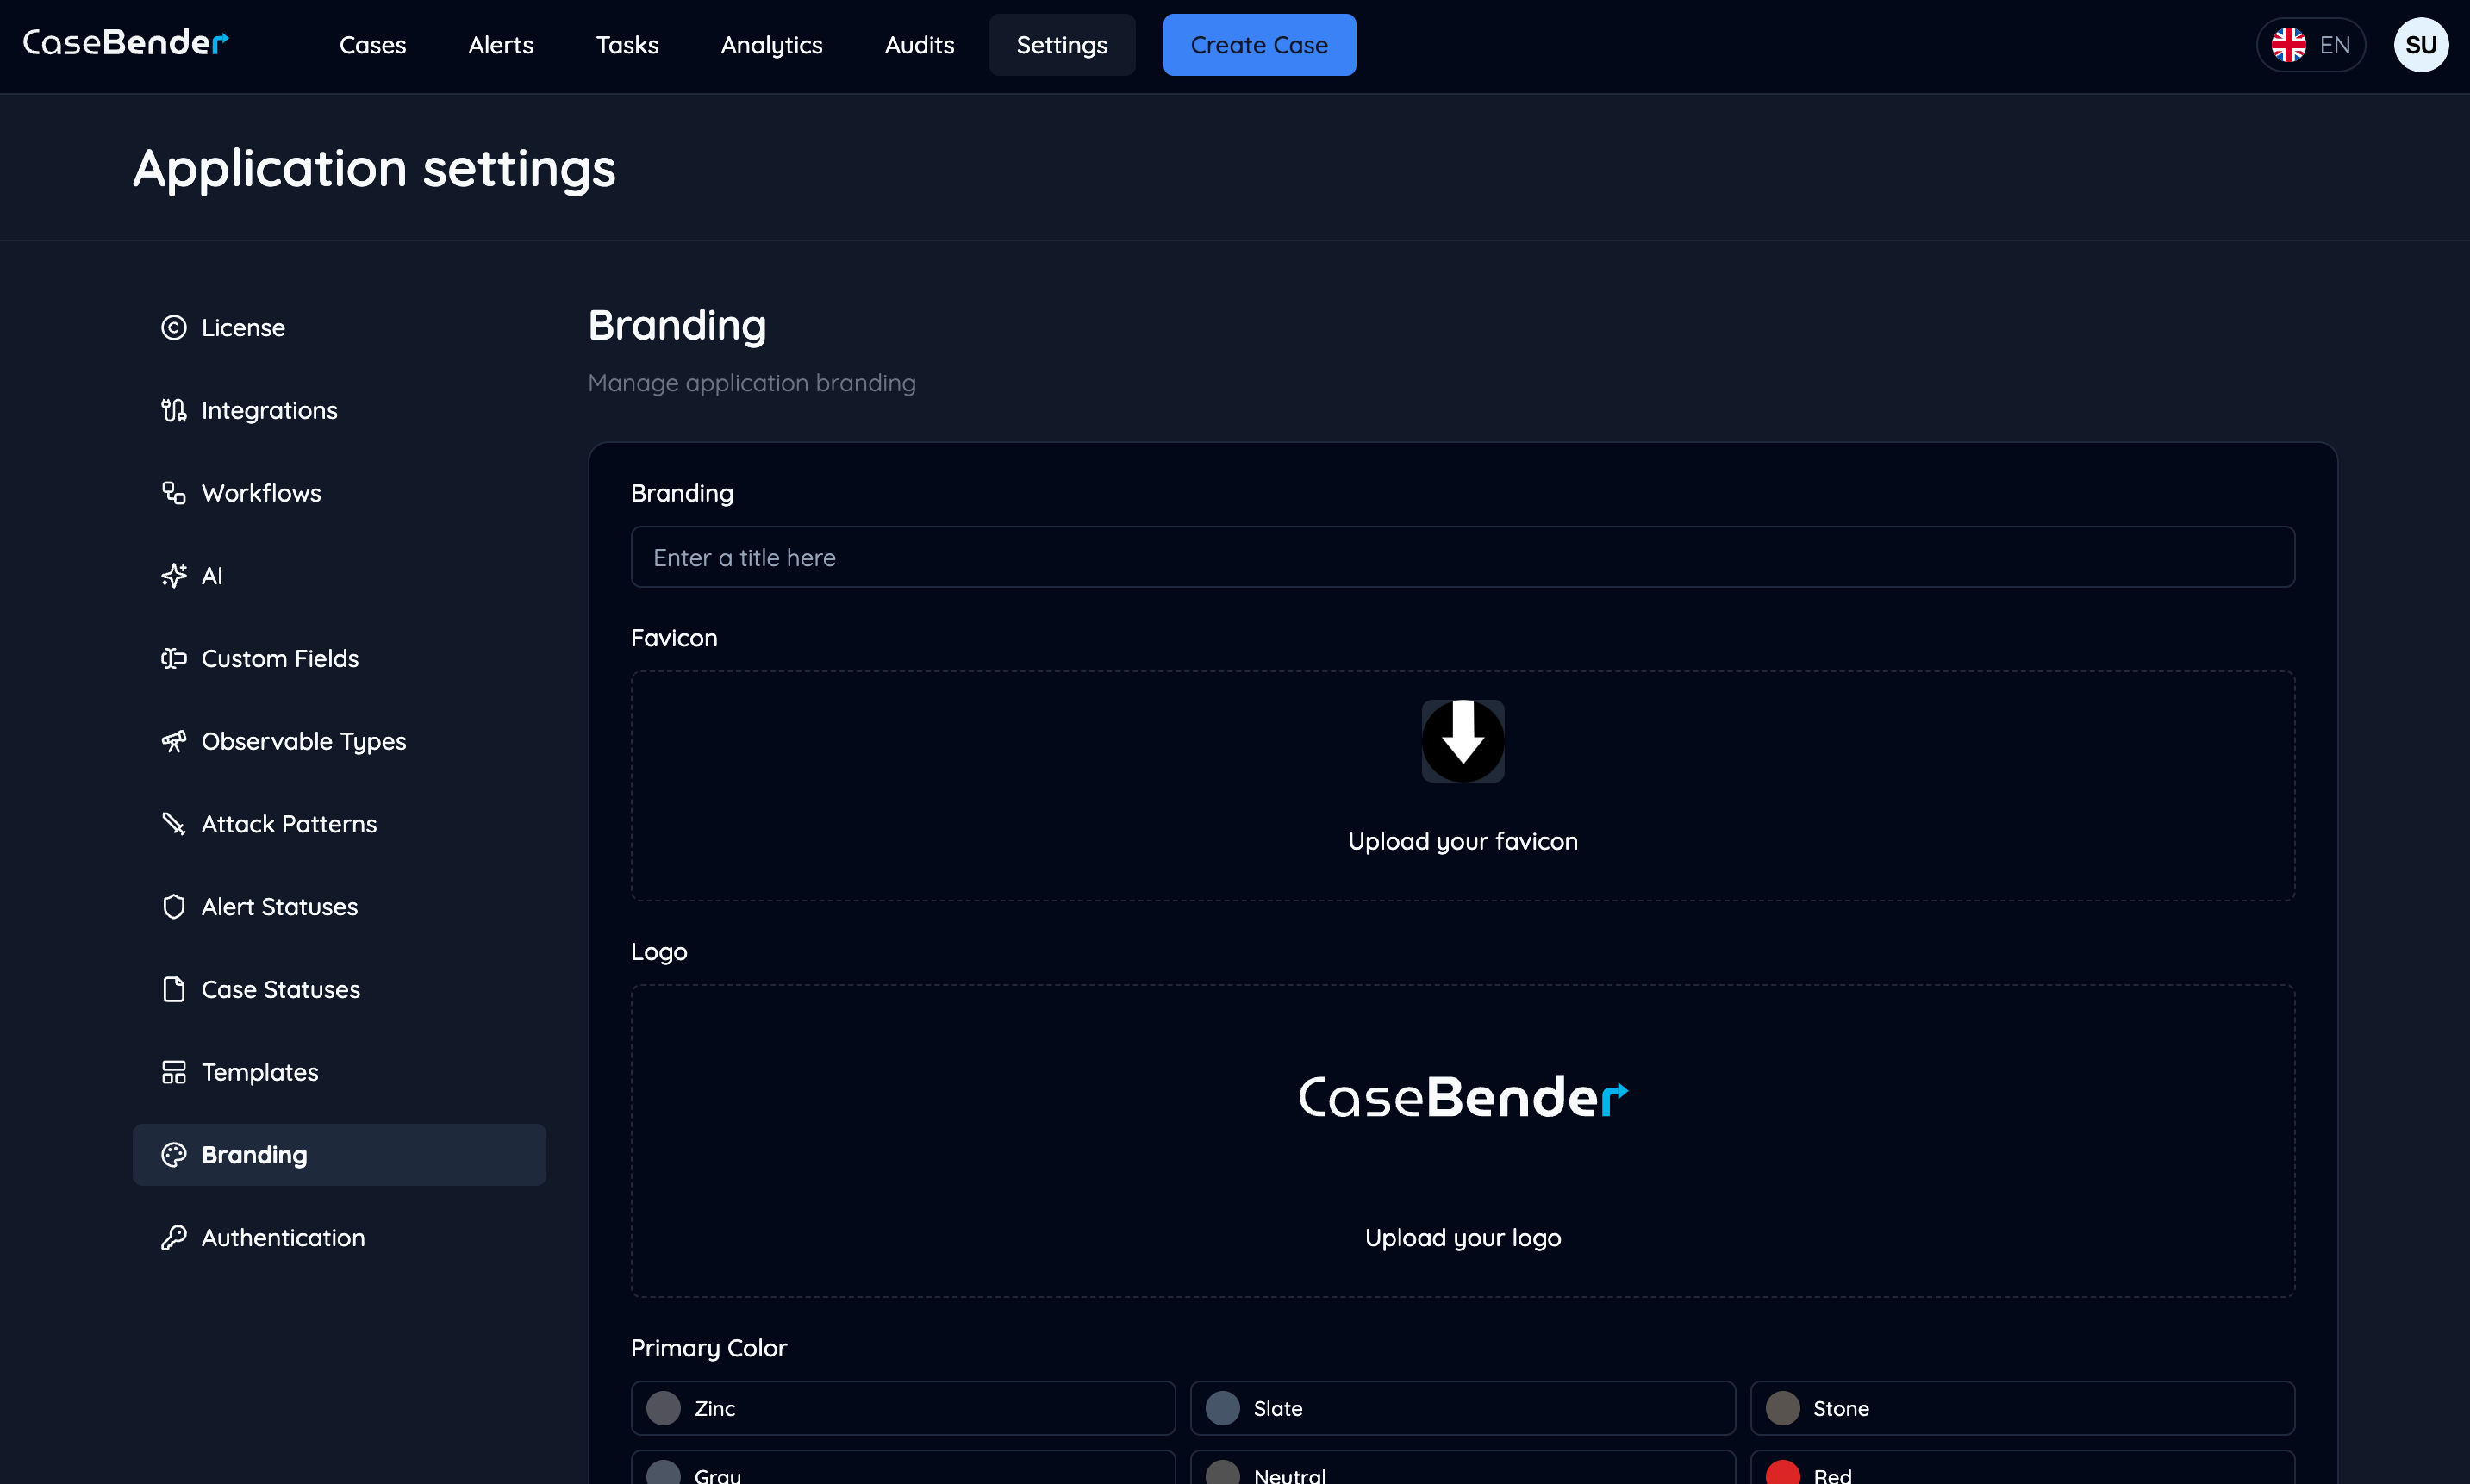Click the Authentication key icon
Image resolution: width=2470 pixels, height=1484 pixels.
point(173,1237)
